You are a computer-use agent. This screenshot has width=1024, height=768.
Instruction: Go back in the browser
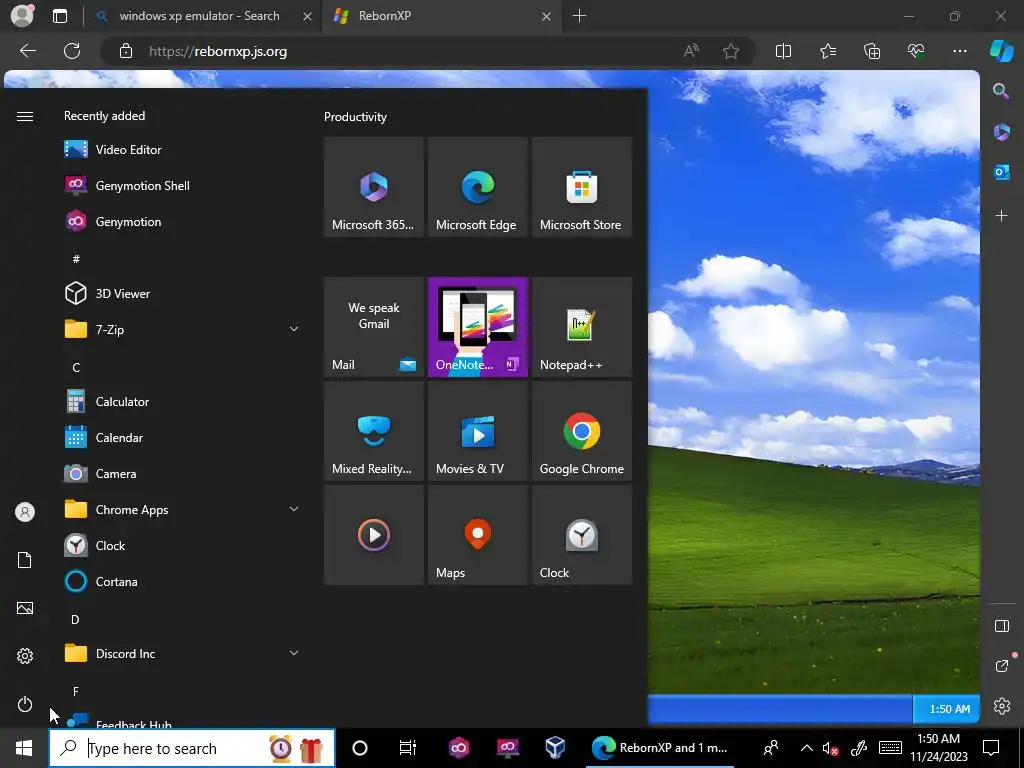pos(27,51)
